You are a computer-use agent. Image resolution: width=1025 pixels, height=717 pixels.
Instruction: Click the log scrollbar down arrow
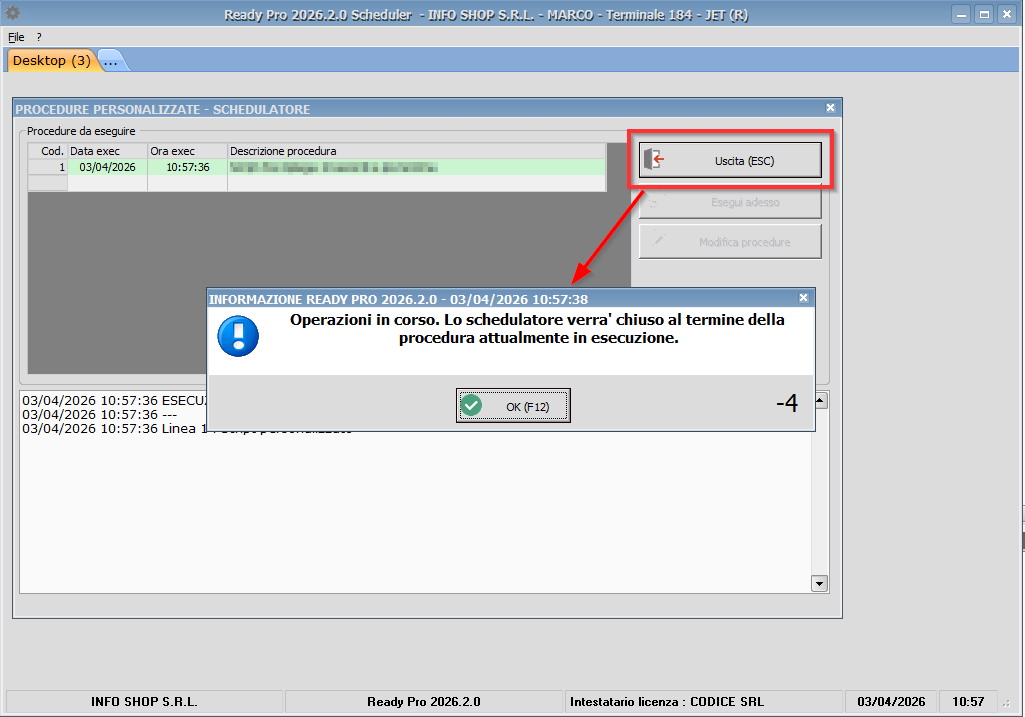820,584
